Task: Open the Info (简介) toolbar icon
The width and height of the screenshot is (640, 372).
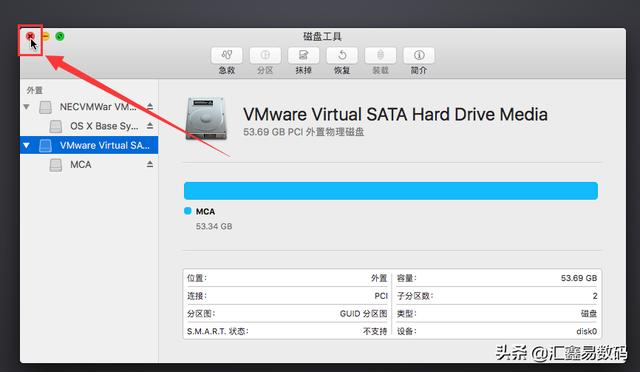Action: (x=419, y=55)
